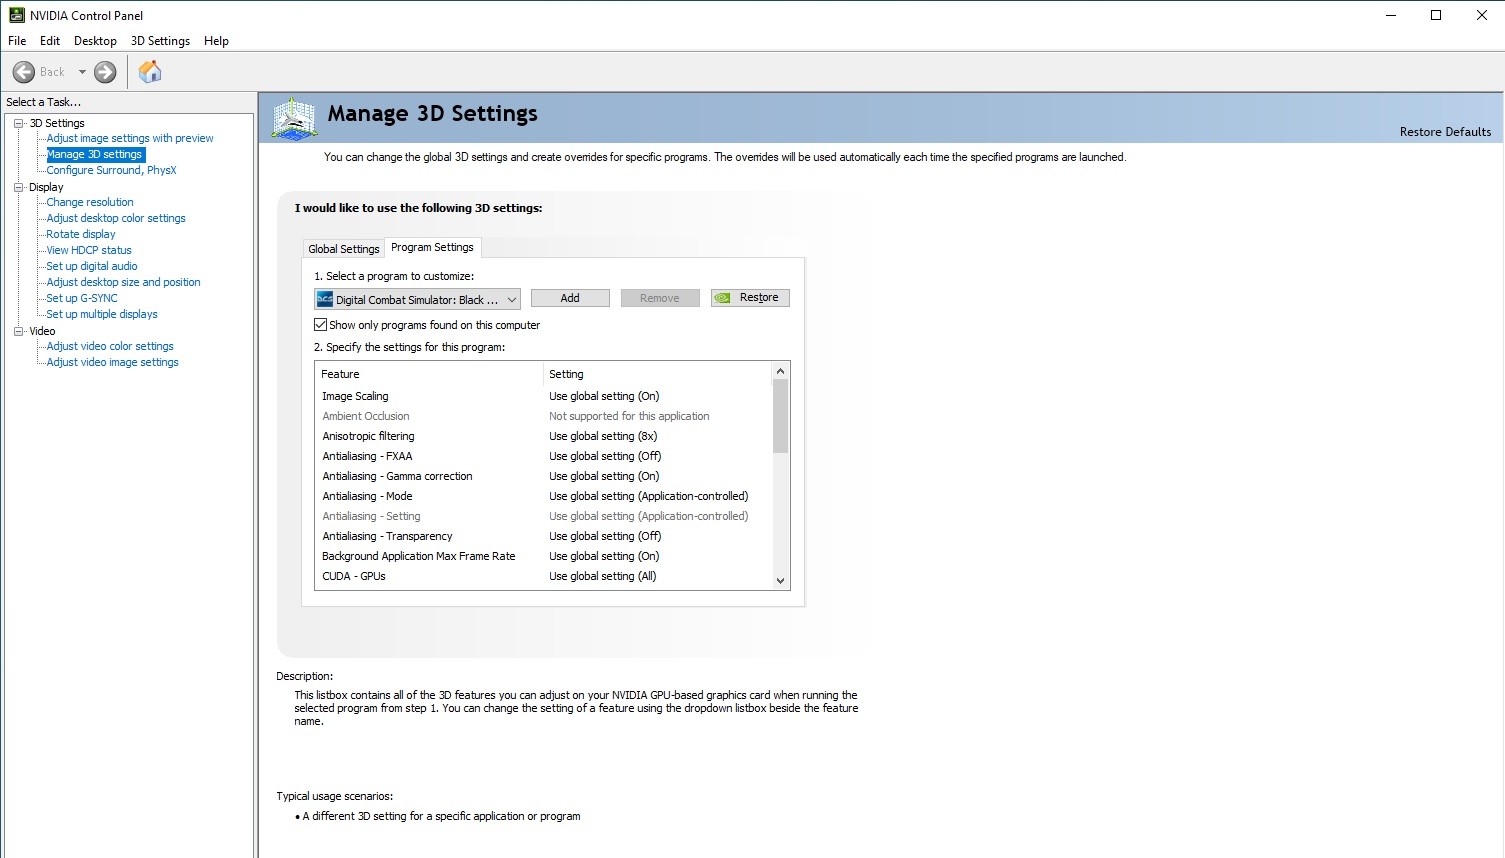Click the settings list scrollbar thumb
1505x858 pixels.
[x=781, y=416]
